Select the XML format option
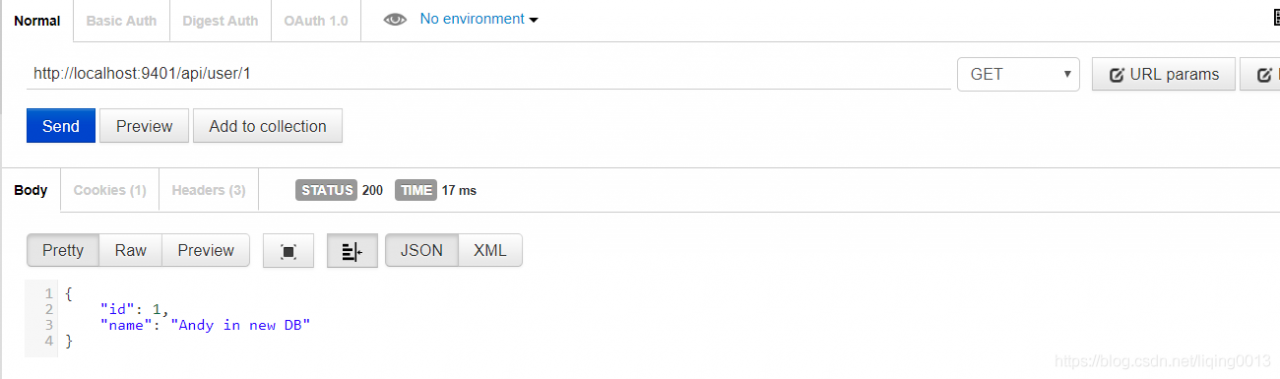This screenshot has width=1280, height=379. pos(490,250)
